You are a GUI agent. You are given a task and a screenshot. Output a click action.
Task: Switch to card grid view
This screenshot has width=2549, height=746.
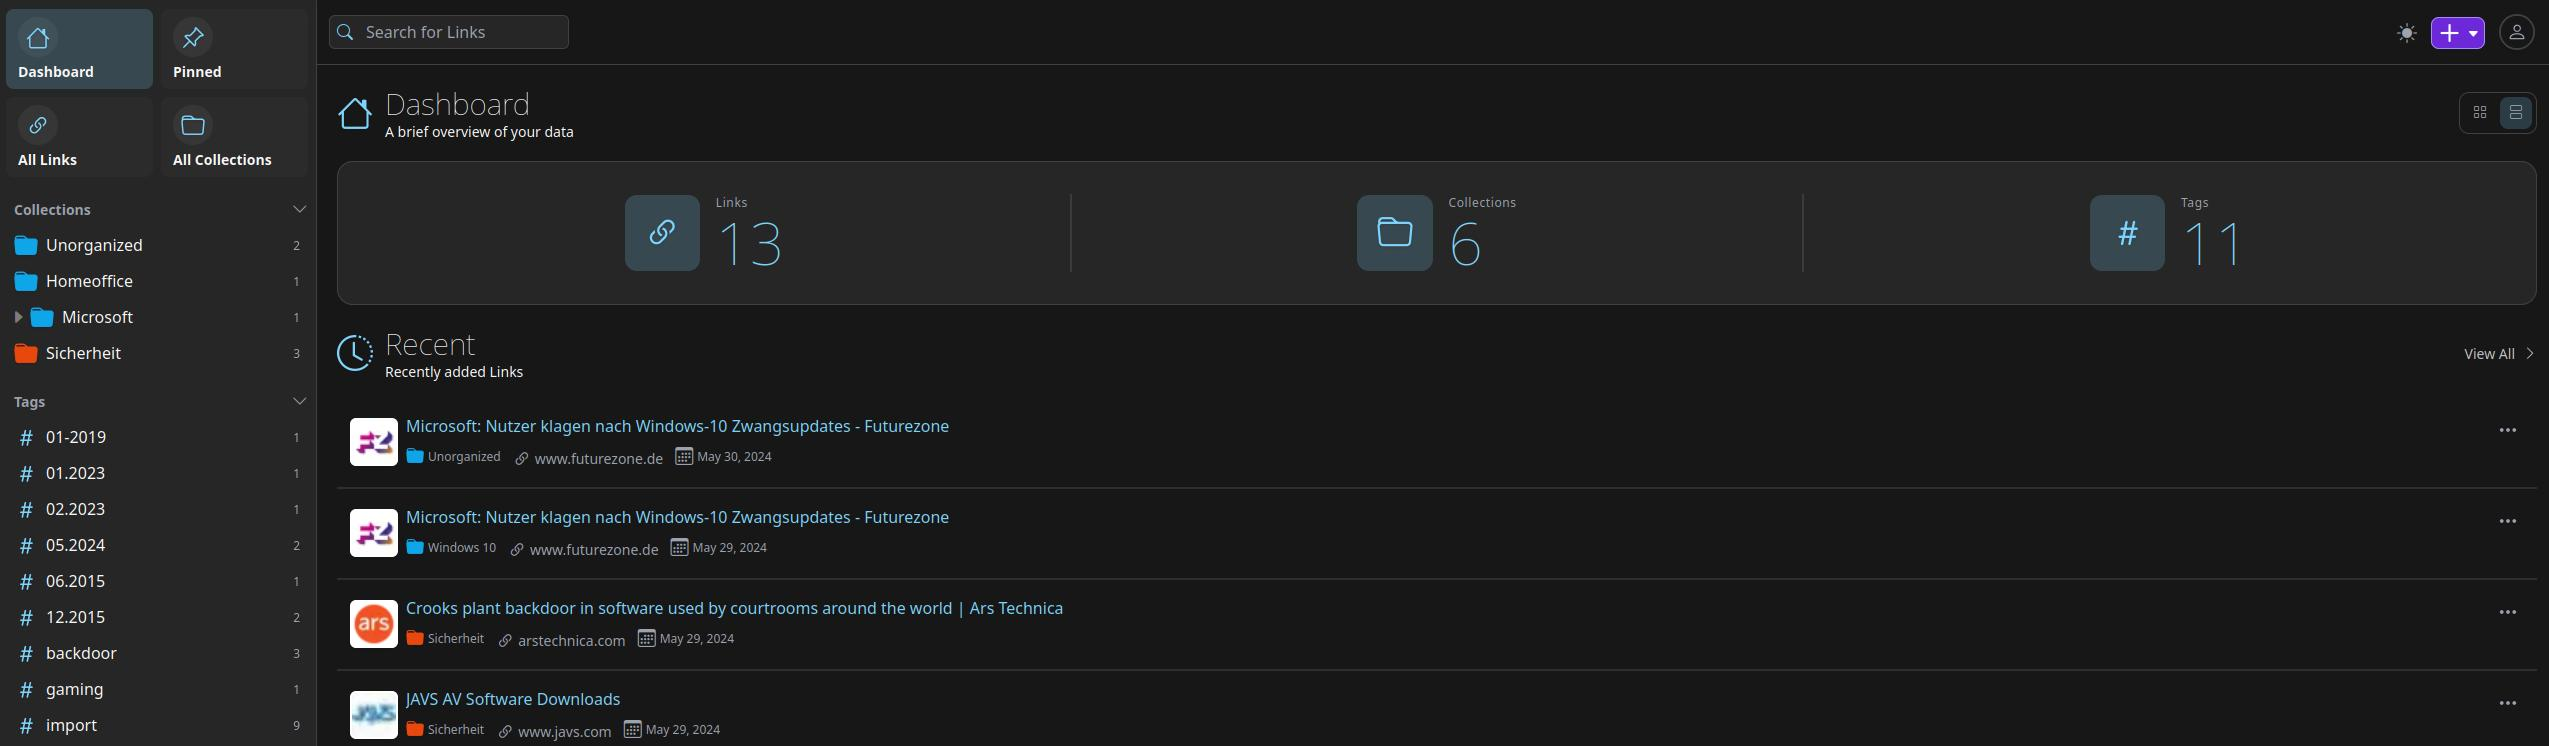coord(2480,113)
